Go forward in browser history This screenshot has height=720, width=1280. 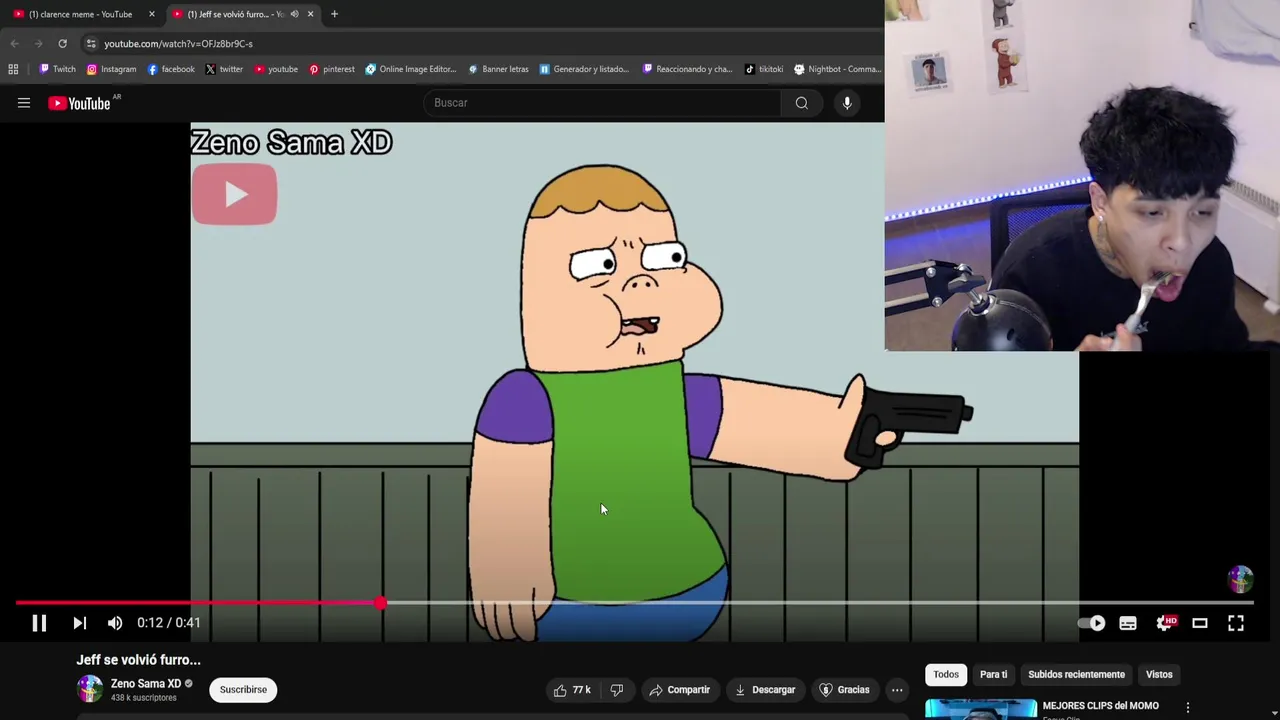click(38, 44)
